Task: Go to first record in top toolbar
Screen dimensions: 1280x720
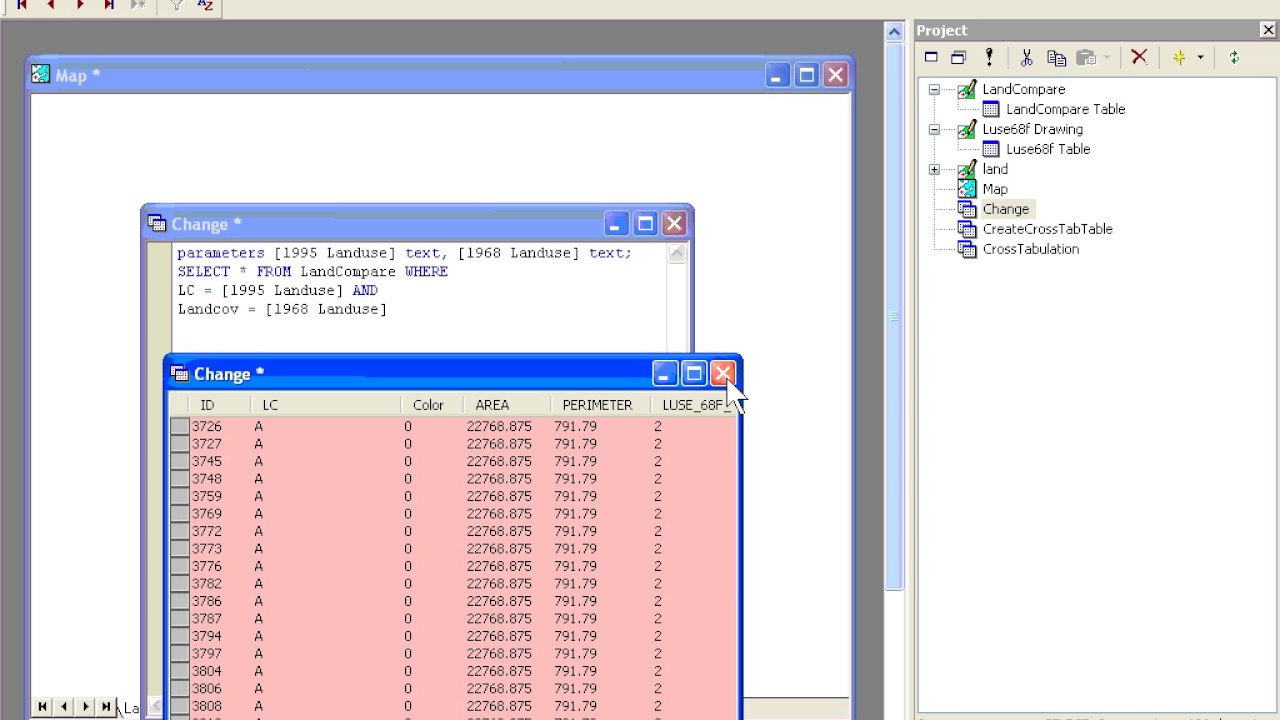Action: click(x=22, y=5)
